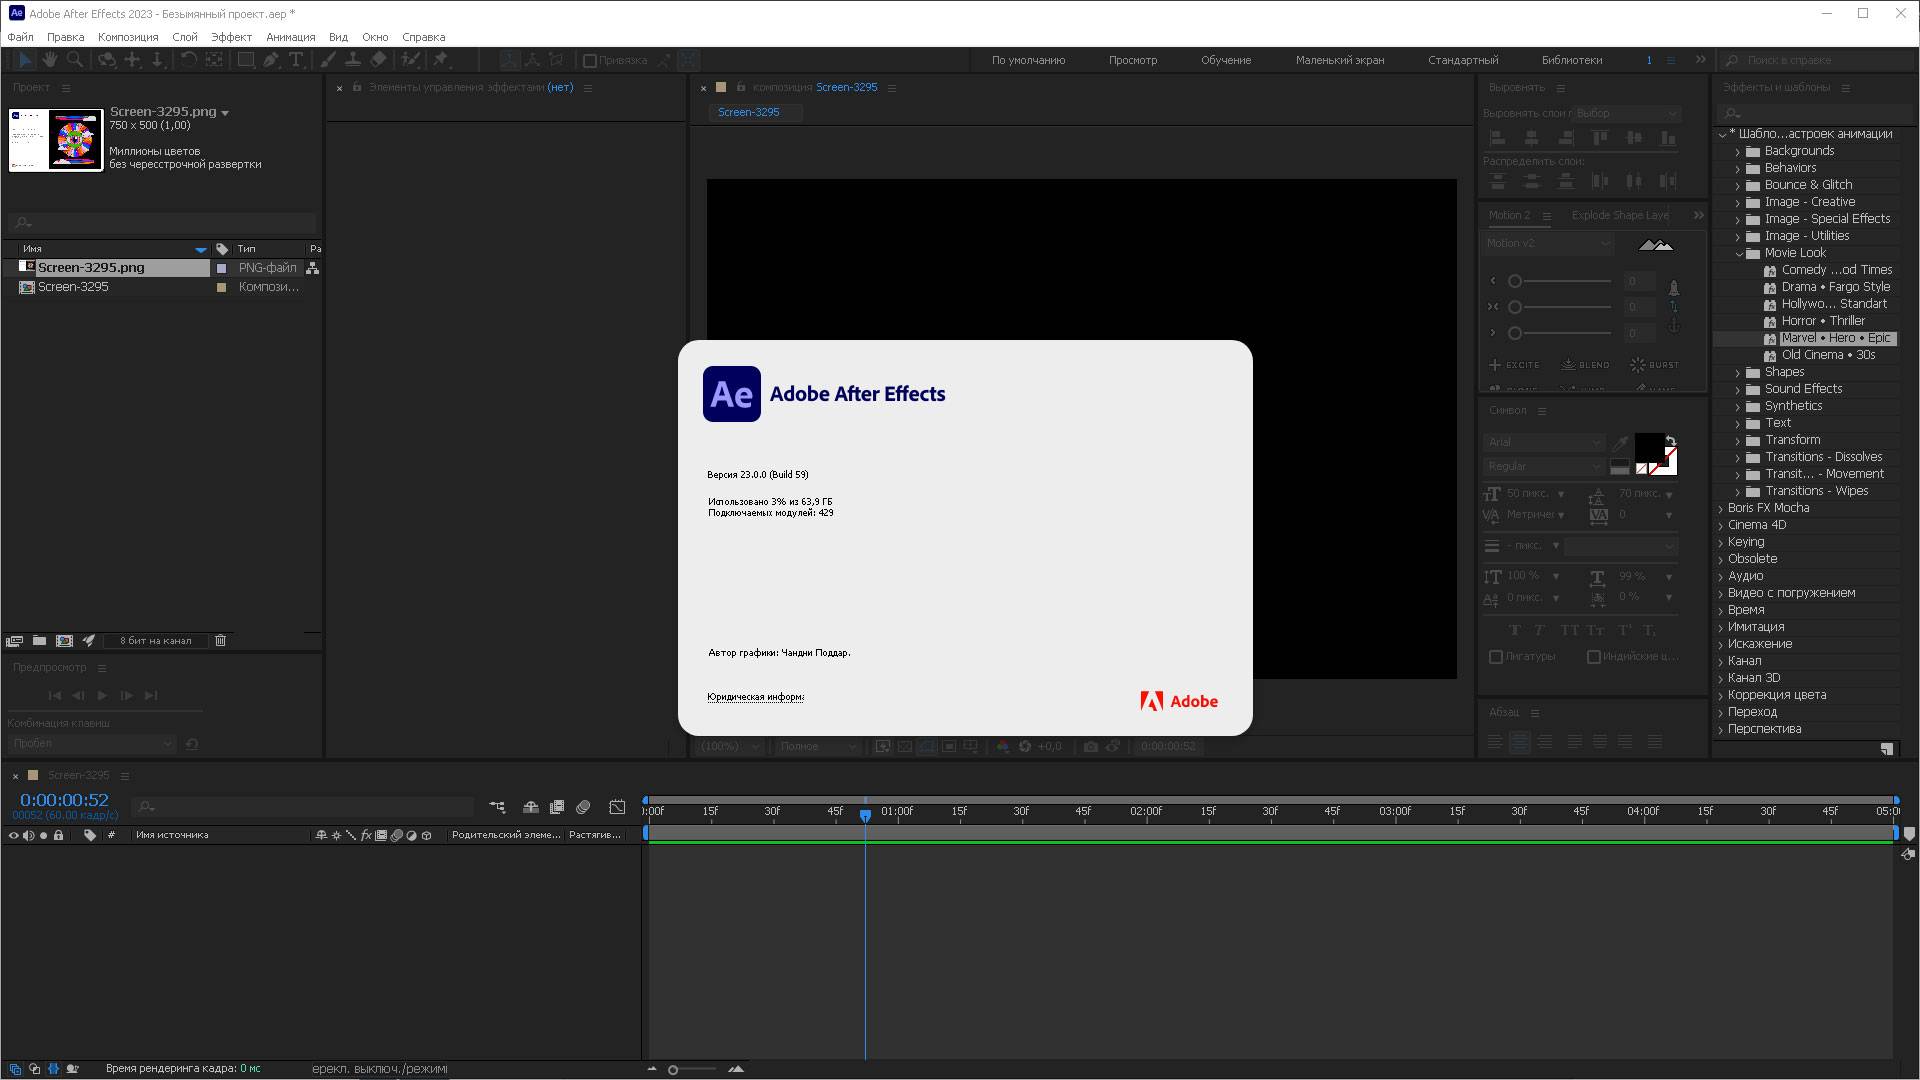Select the Rectangle shape tool
This screenshot has width=1920, height=1080.
click(x=245, y=60)
